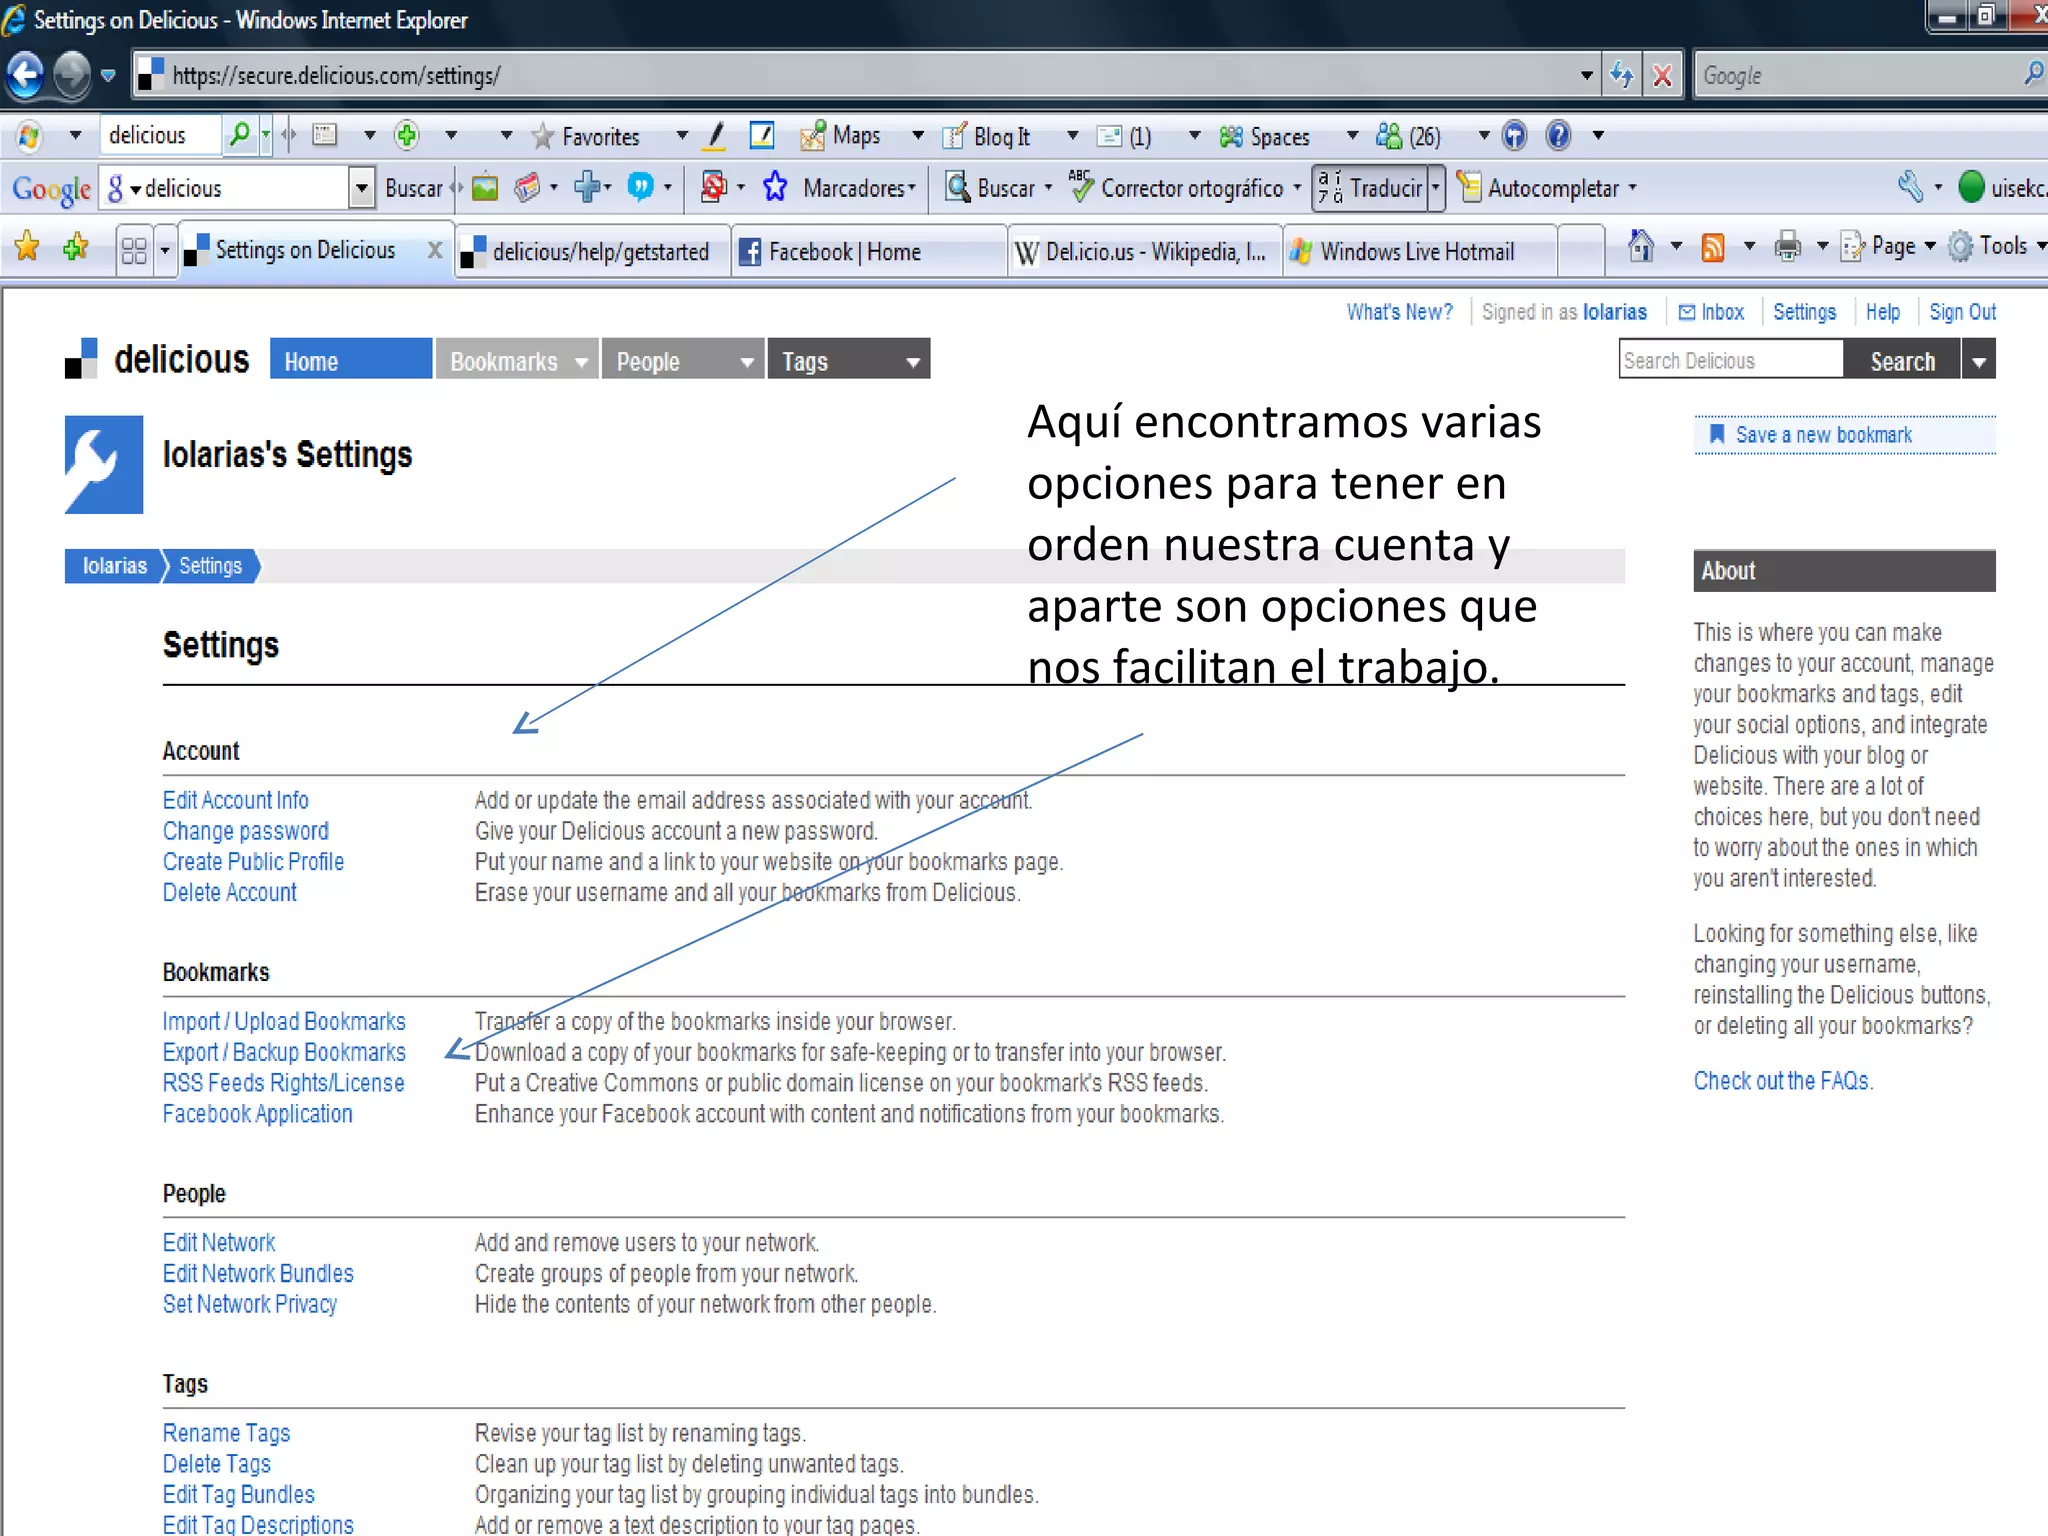Click the Home house icon in toolbar
This screenshot has height=1536, width=2048.
(x=1640, y=247)
